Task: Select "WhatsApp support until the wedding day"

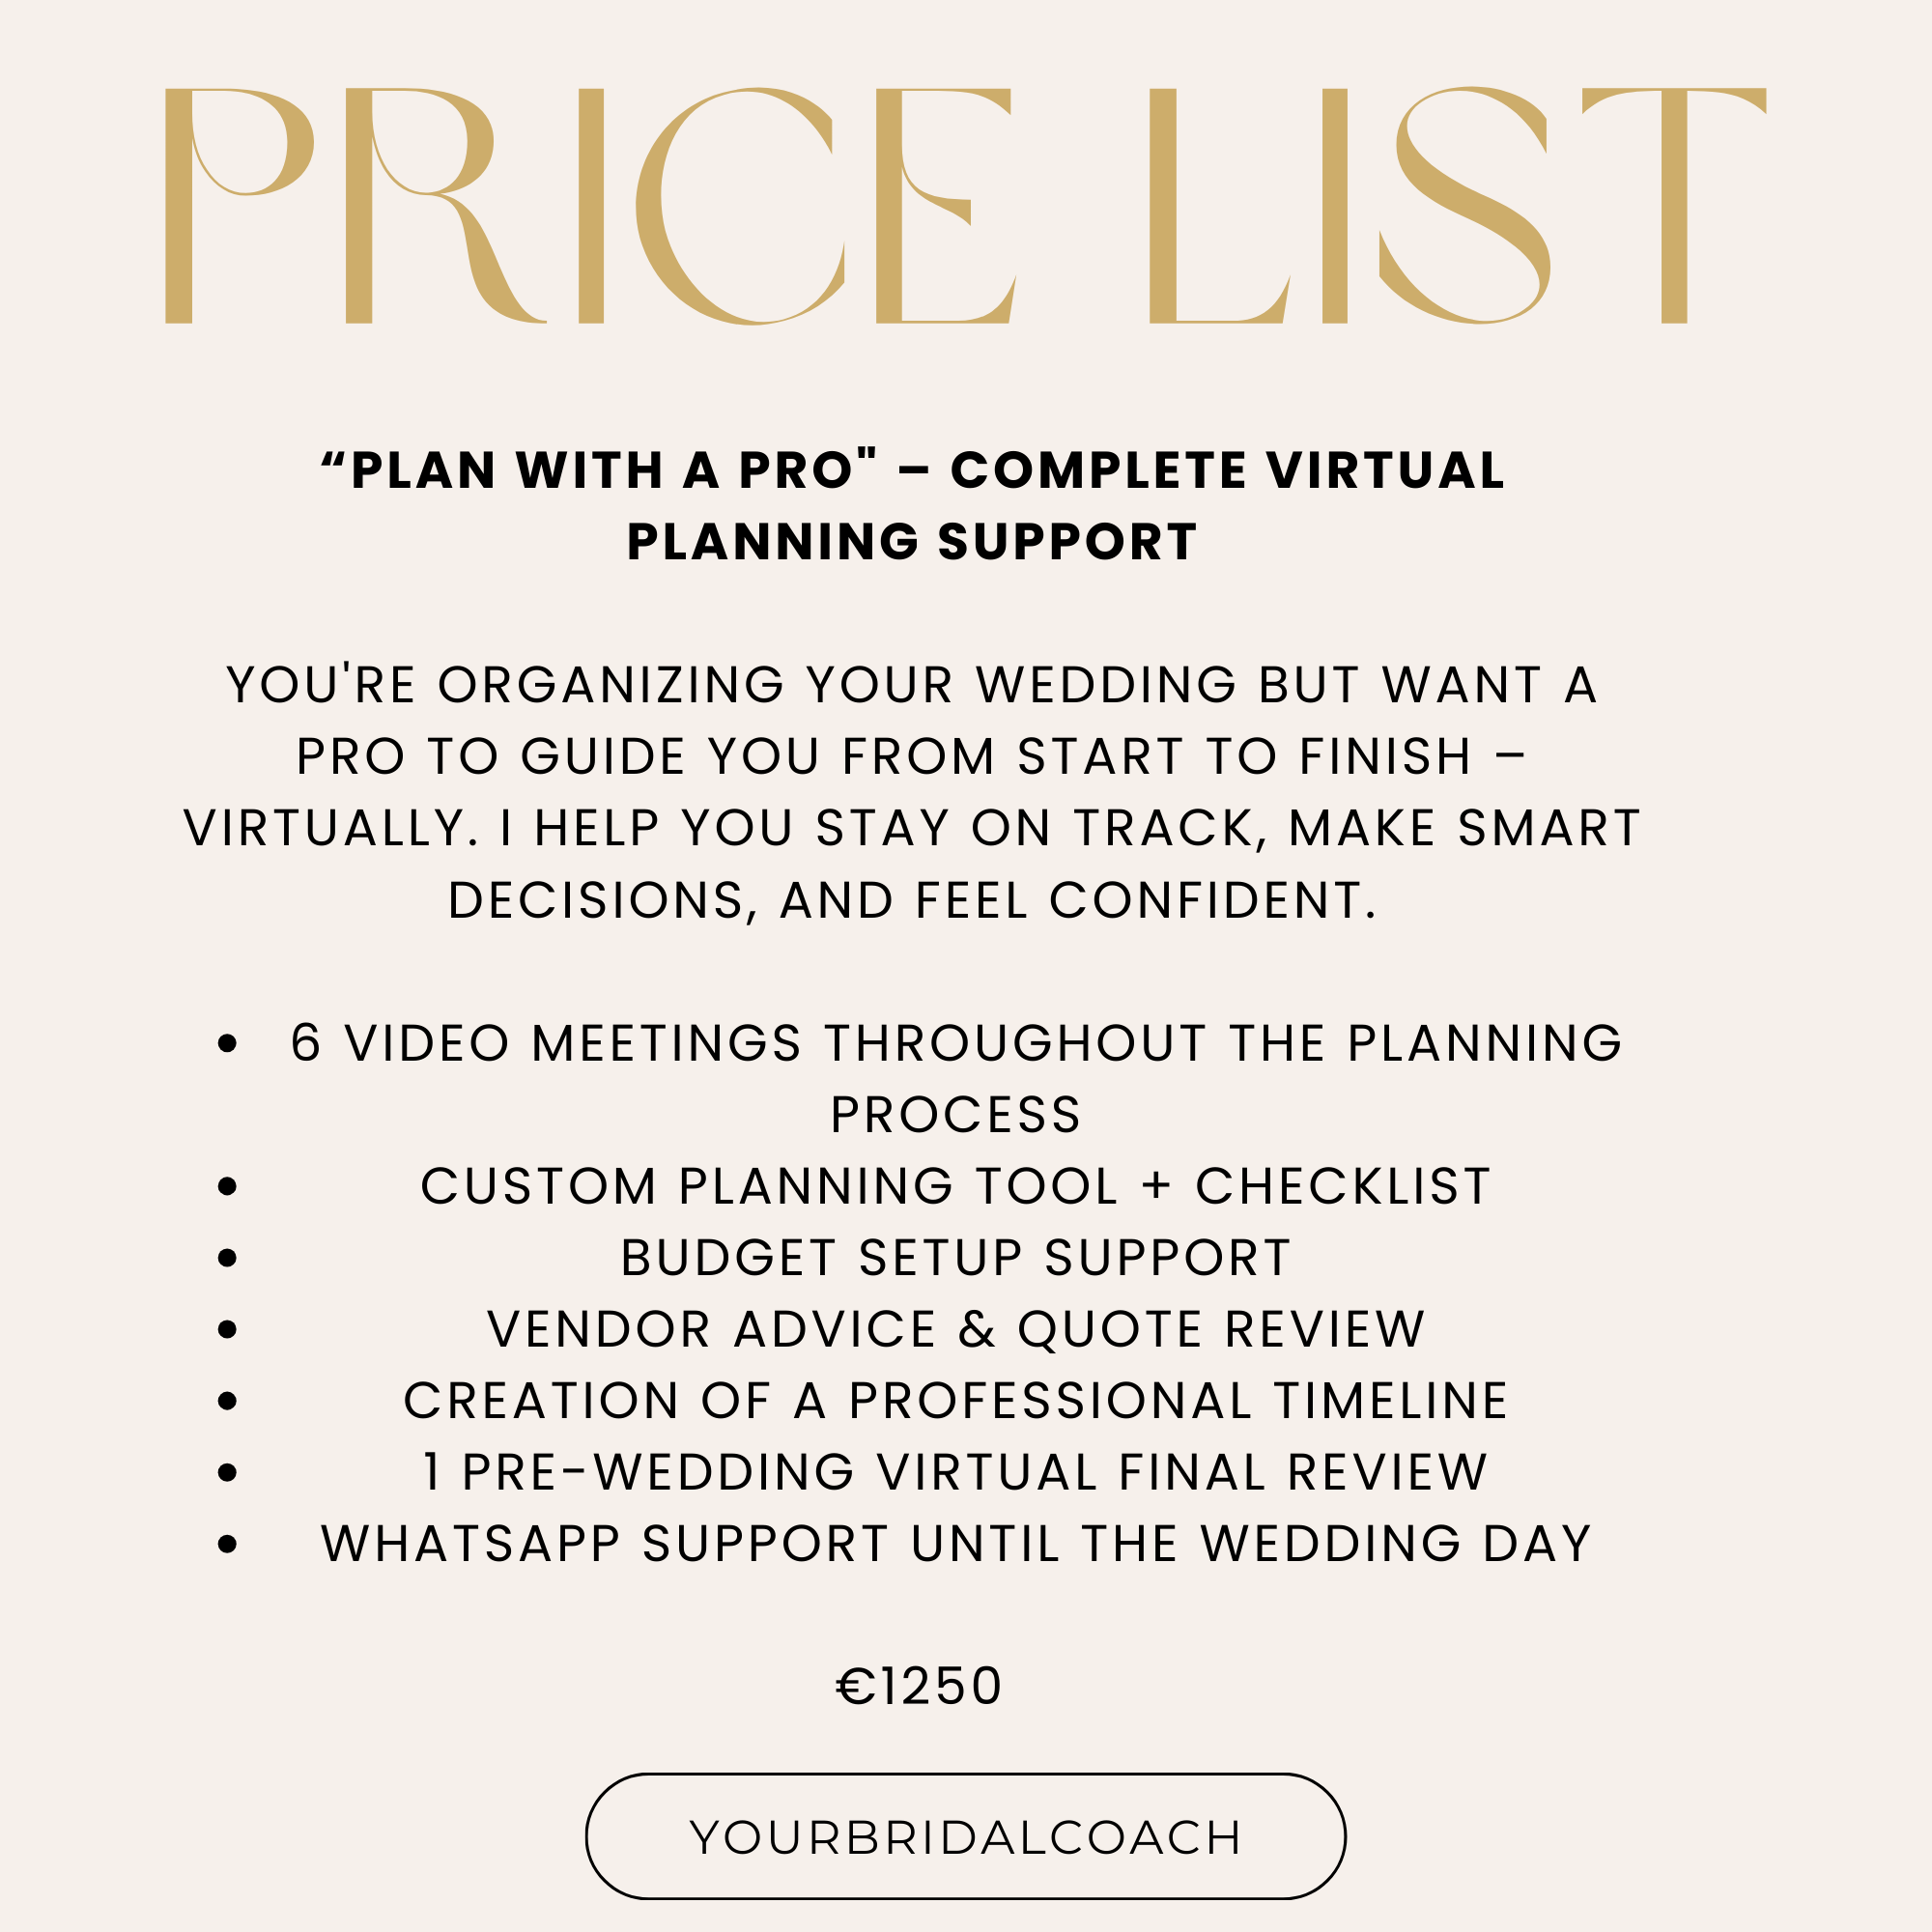Action: [x=955, y=1544]
